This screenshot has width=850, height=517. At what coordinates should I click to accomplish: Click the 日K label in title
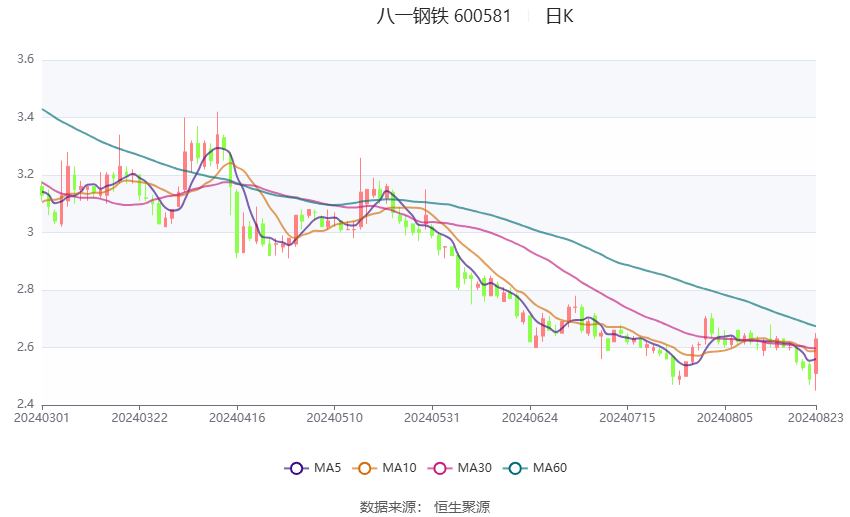[x=559, y=16]
